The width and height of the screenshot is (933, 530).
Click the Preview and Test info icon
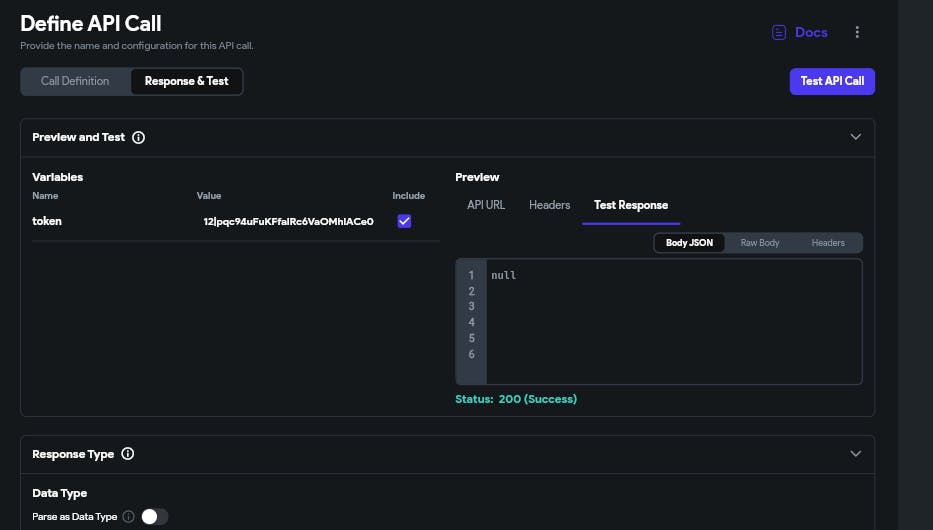pyautogui.click(x=139, y=137)
